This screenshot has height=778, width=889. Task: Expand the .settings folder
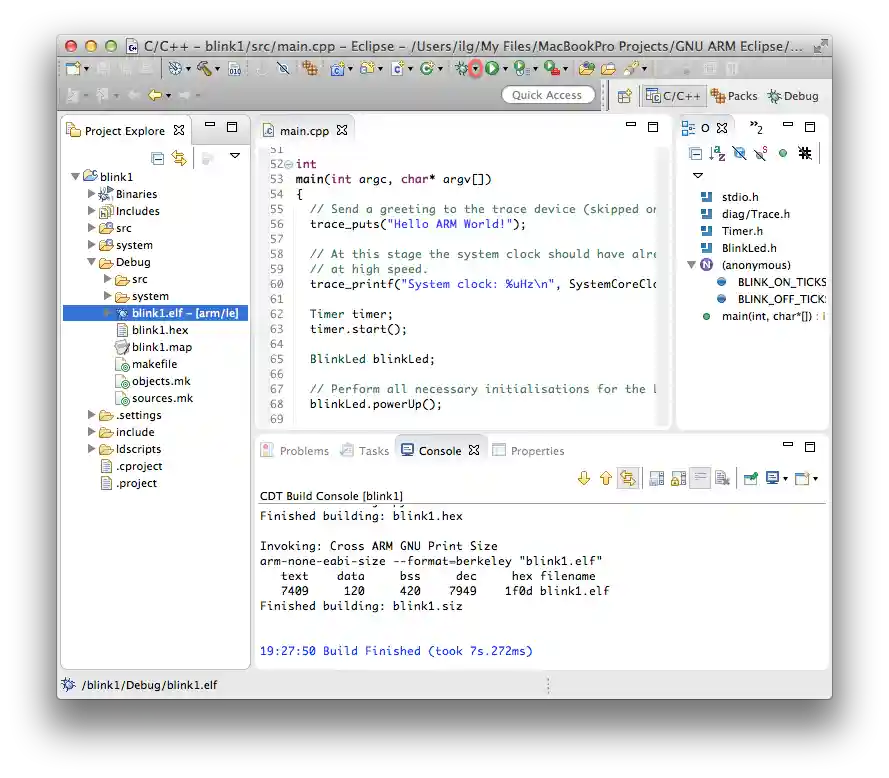91,415
